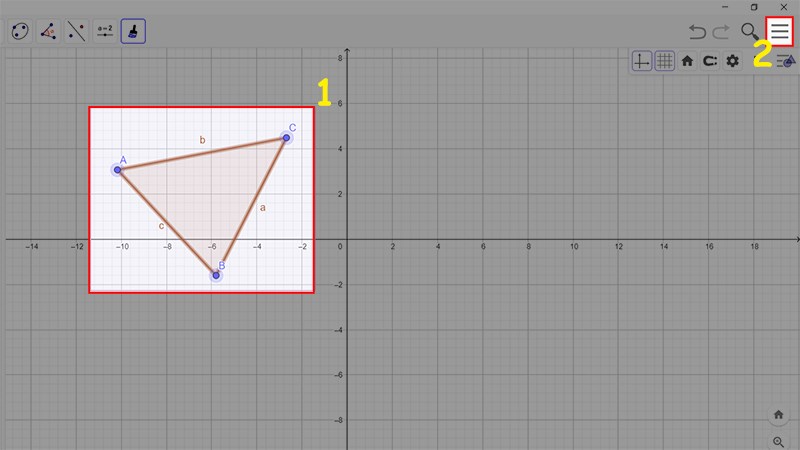Select point C of the triangle
800x450 pixels.
(x=286, y=138)
